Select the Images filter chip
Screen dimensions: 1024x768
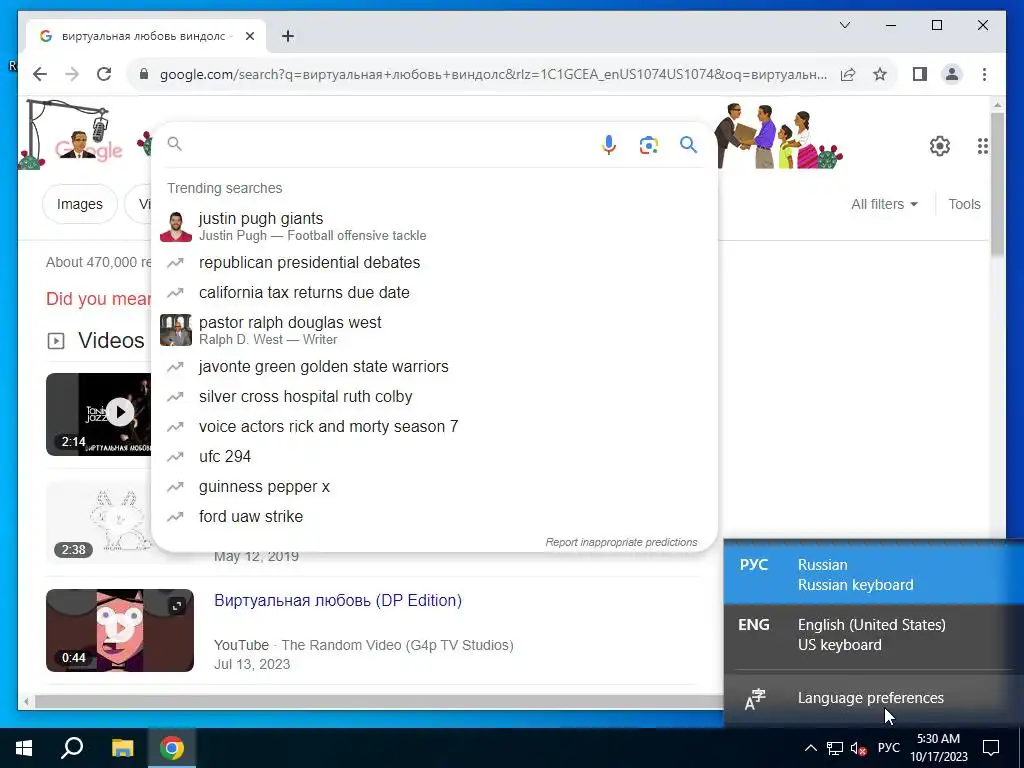pyautogui.click(x=80, y=204)
